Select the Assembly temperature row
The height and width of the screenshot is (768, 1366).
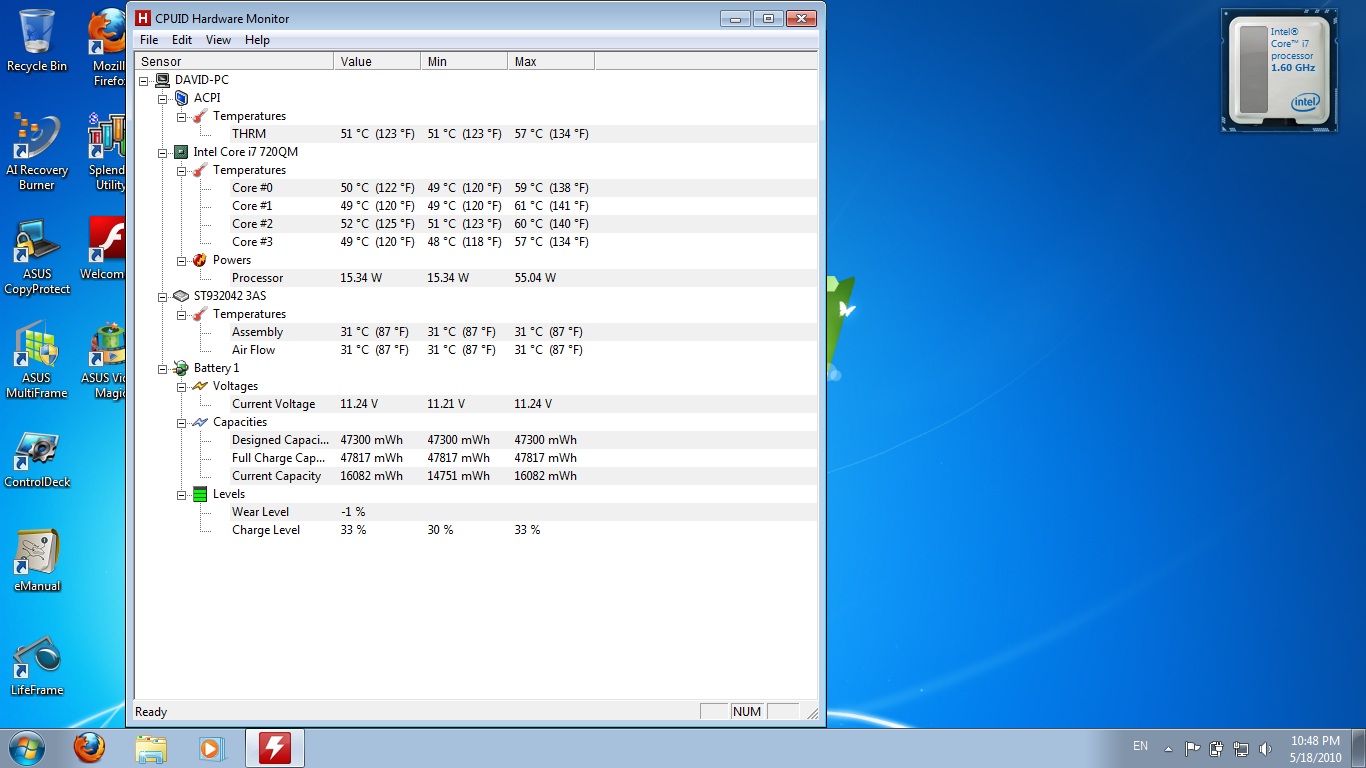(x=476, y=332)
